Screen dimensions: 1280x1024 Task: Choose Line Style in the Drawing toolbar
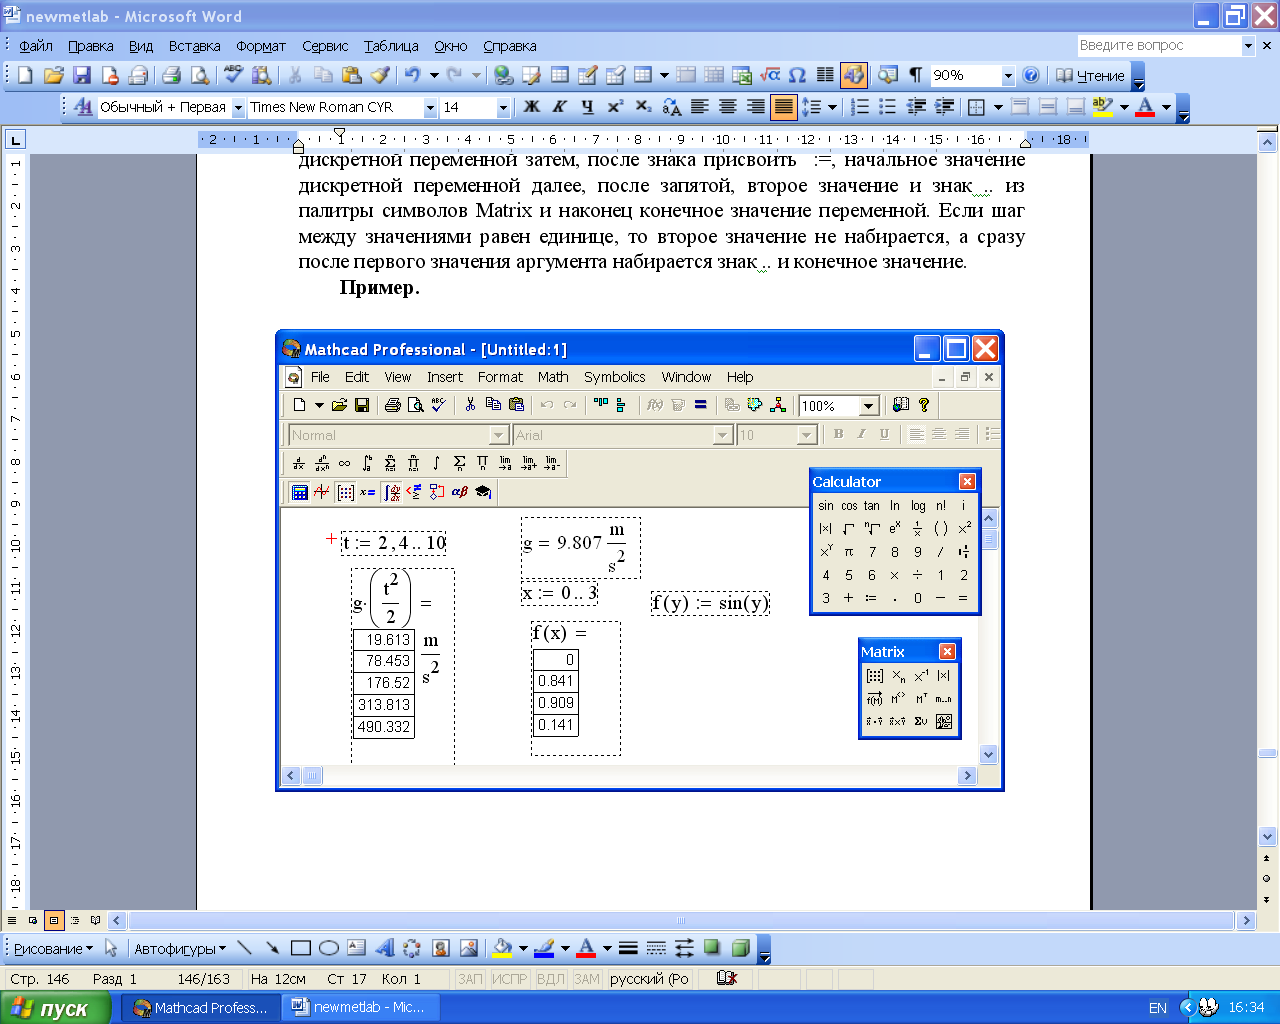coord(628,948)
